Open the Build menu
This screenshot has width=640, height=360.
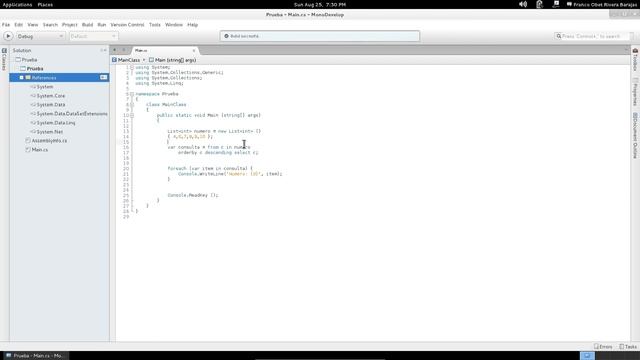87,25
